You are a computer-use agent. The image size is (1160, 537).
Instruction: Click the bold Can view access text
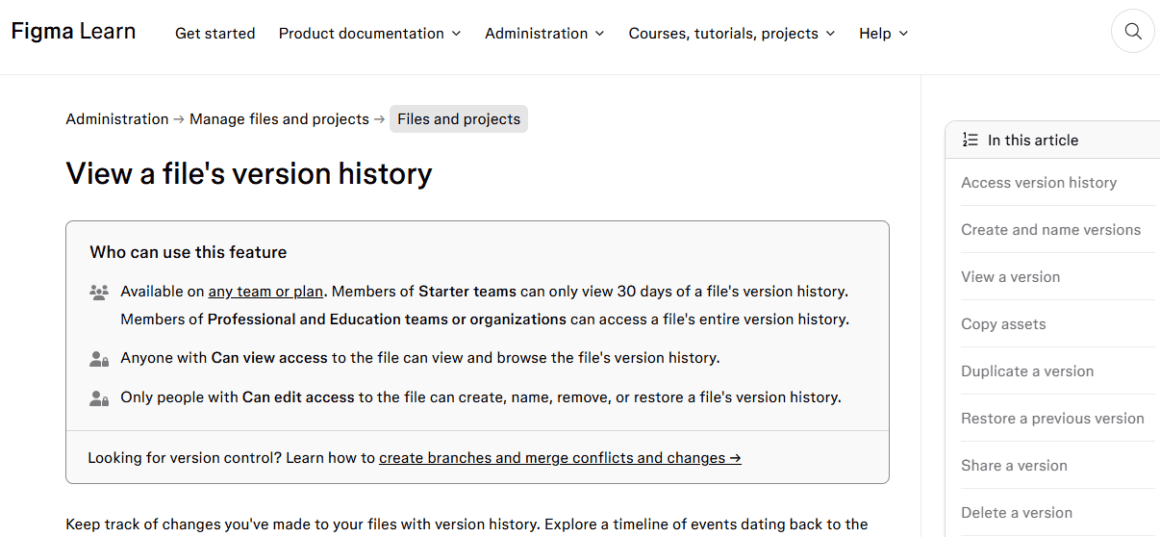tap(269, 358)
